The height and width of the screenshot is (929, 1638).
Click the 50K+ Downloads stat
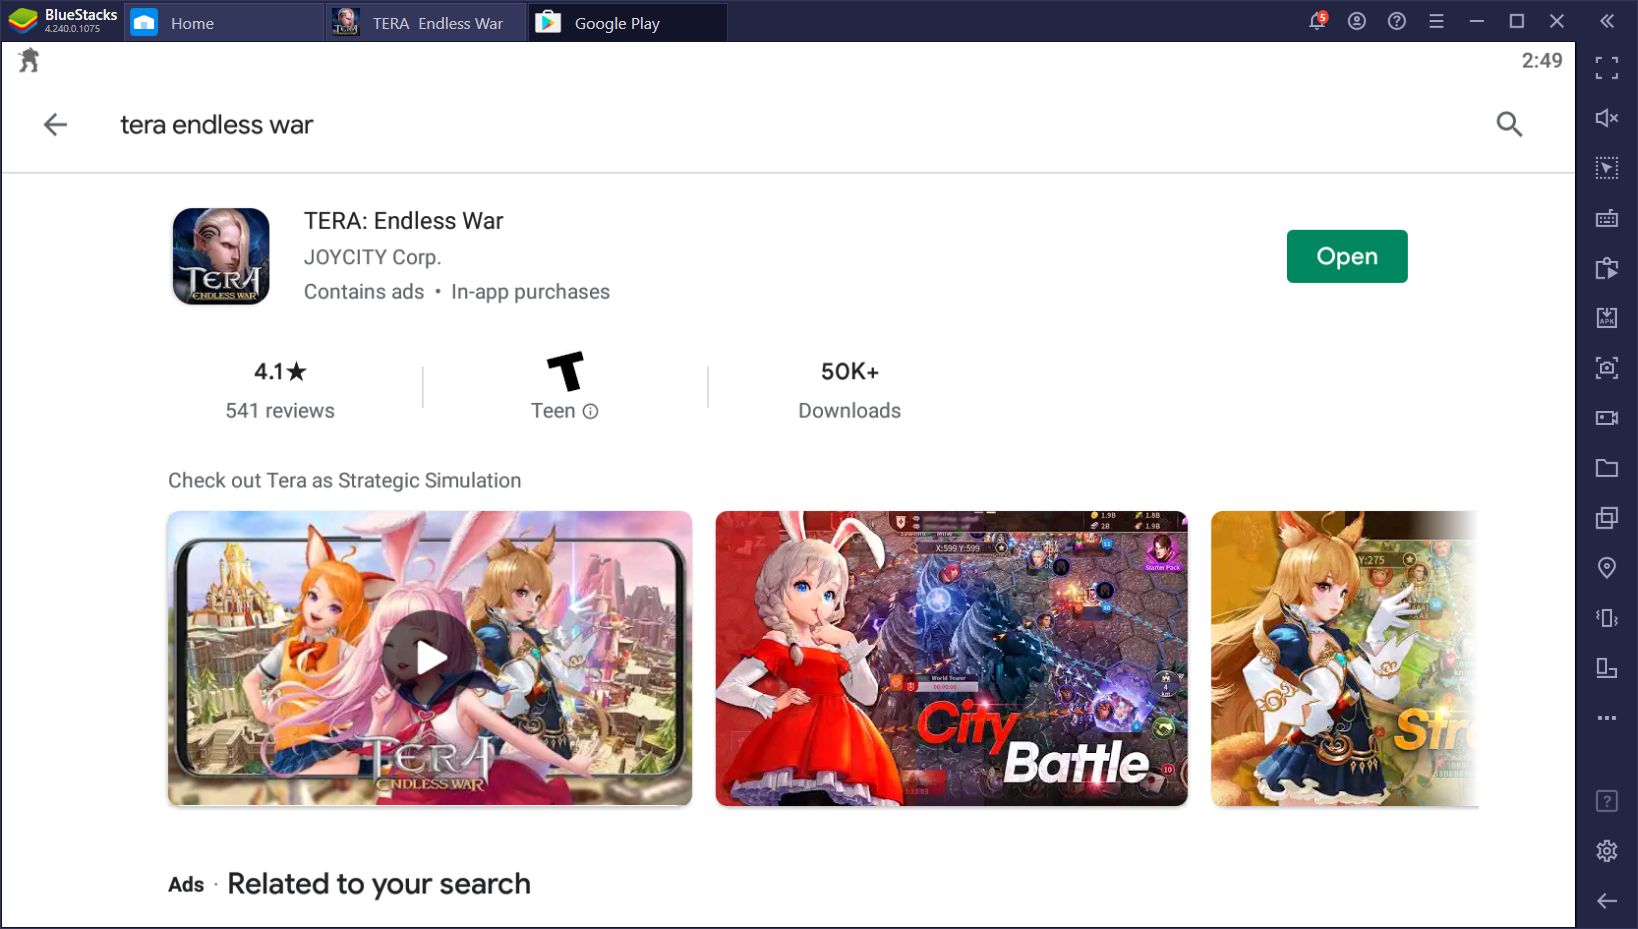tap(849, 390)
